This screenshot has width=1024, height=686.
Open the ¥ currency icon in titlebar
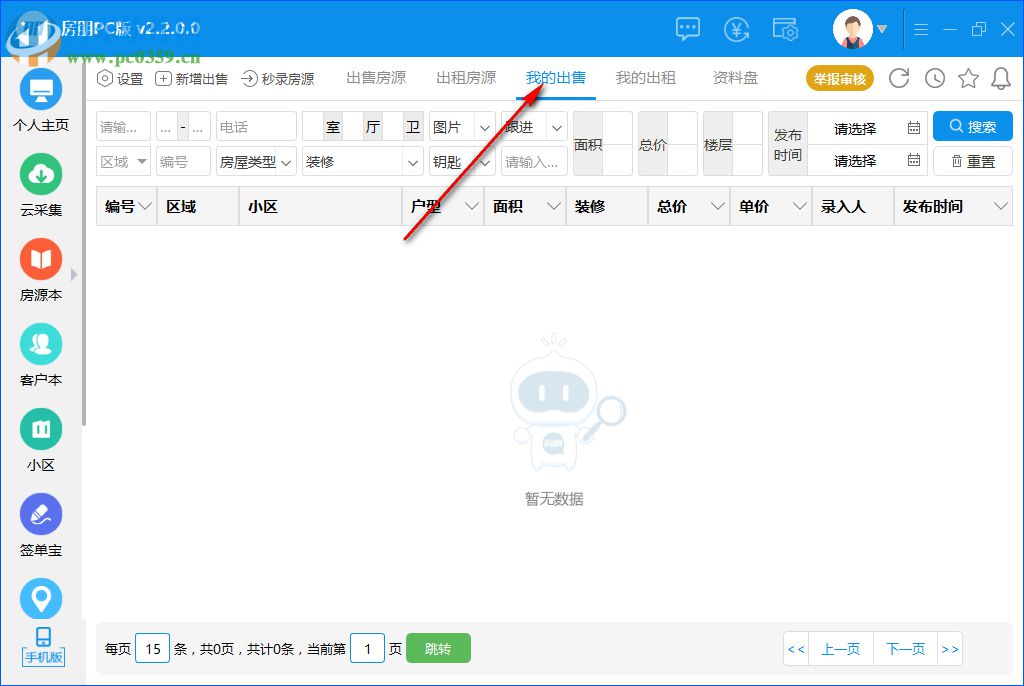point(737,29)
